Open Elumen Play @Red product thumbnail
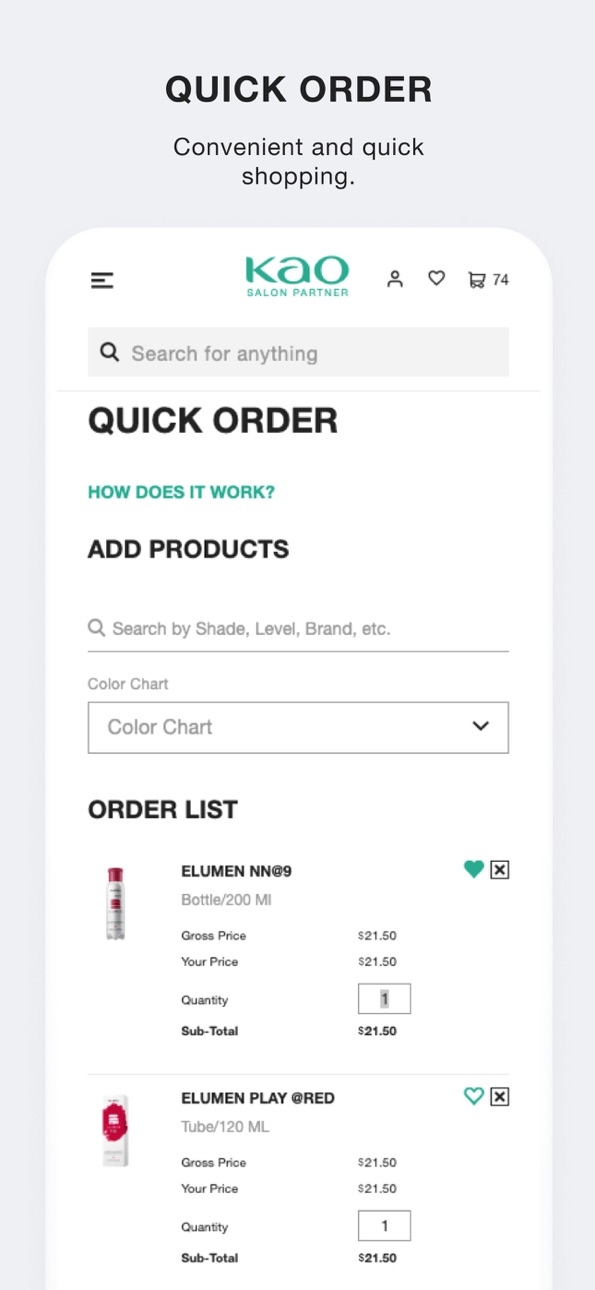Viewport: 595px width, 1290px height. point(116,1131)
